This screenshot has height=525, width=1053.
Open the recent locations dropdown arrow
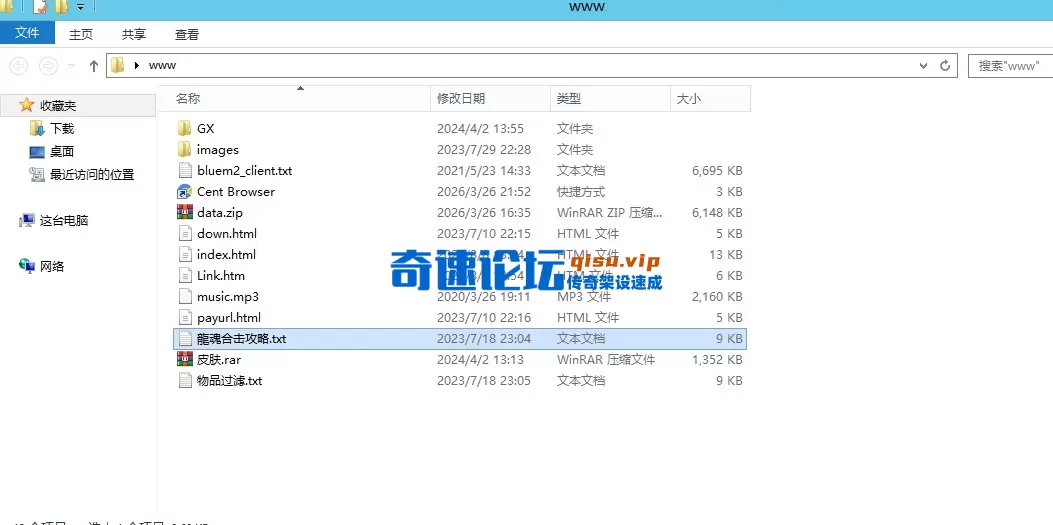(x=72, y=66)
